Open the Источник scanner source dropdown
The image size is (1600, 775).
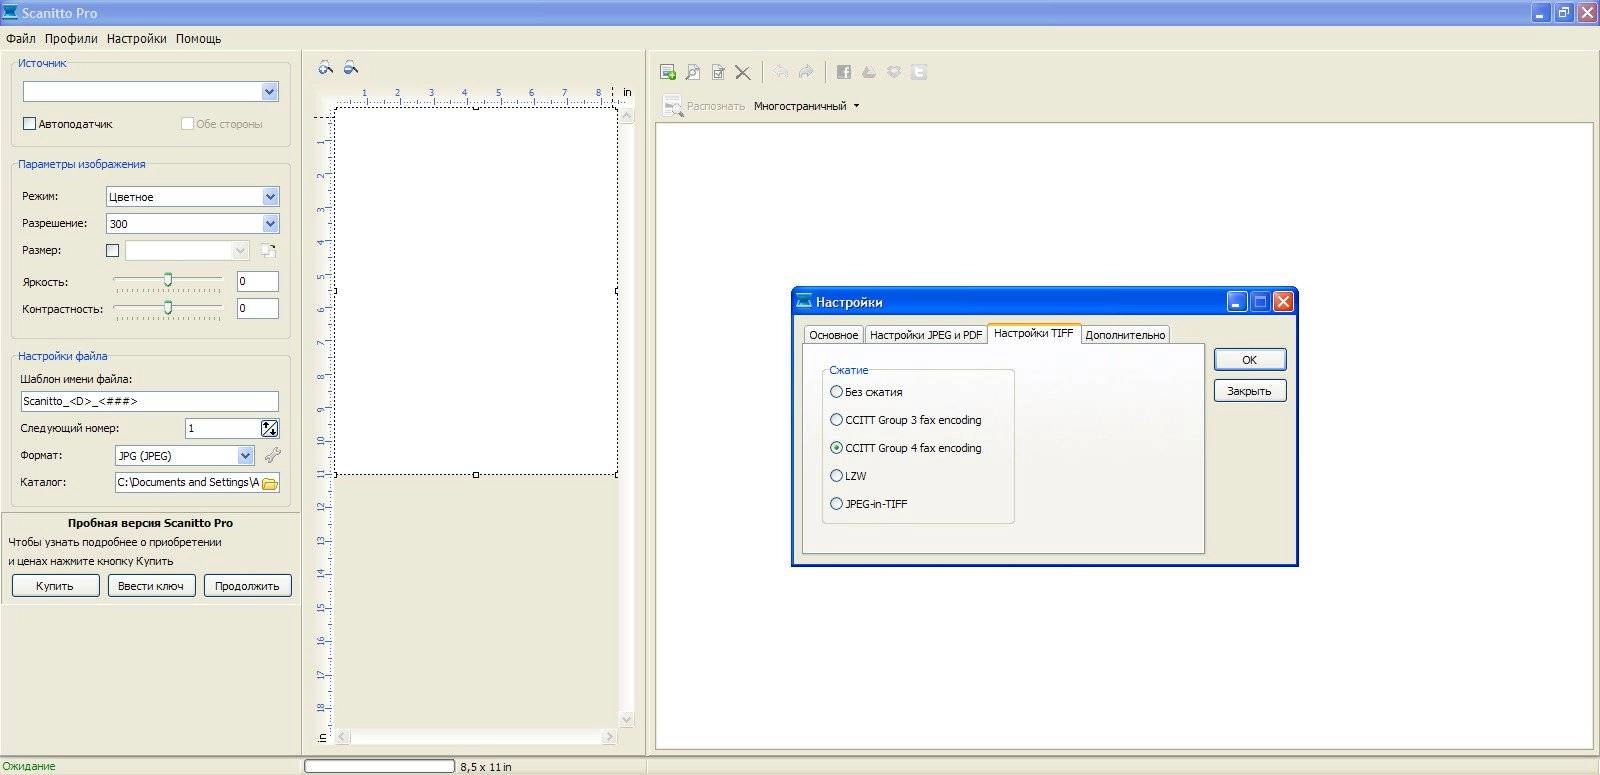point(269,92)
